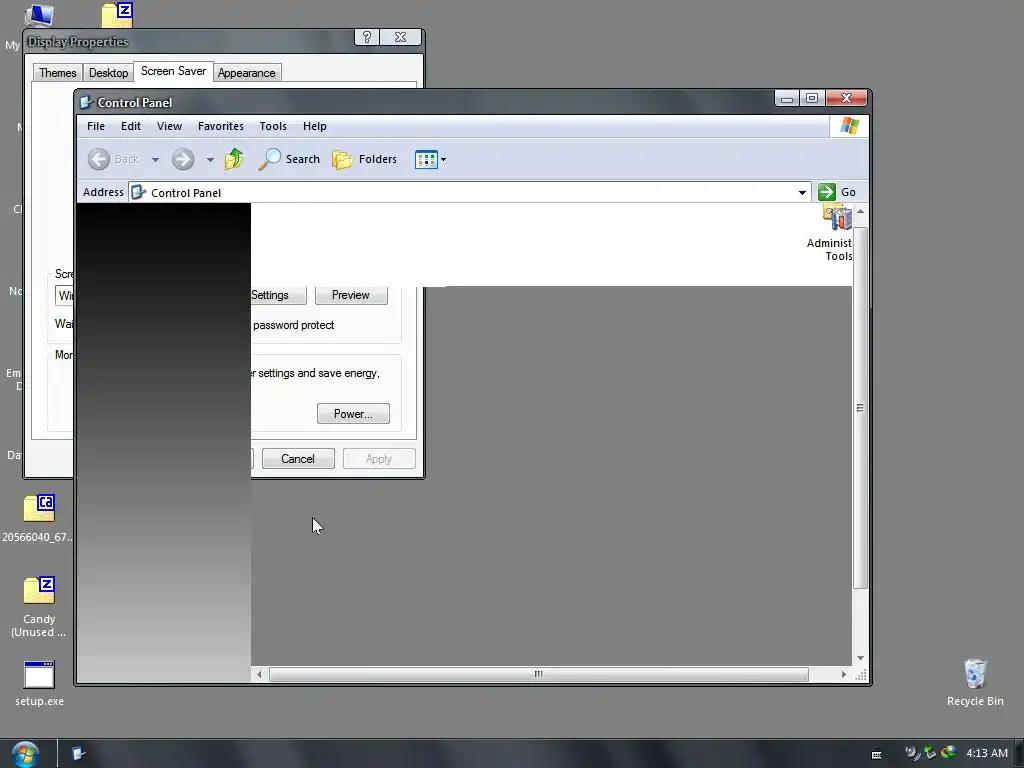Screen dimensions: 1024x768
Task: Preview the screen saver
Action: (x=351, y=295)
